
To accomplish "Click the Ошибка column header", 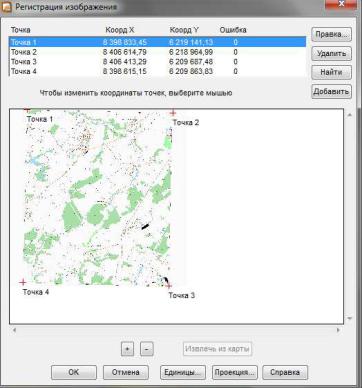I will click(233, 30).
